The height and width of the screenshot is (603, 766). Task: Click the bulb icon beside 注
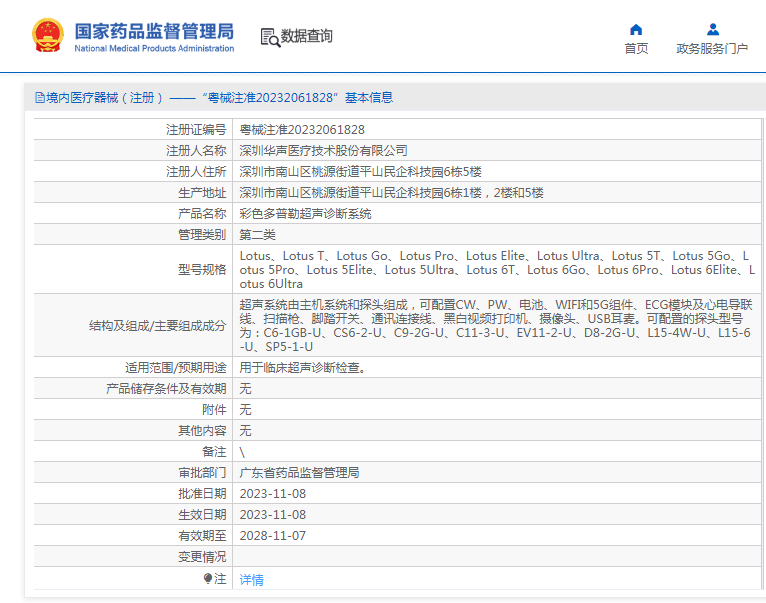pos(208,579)
